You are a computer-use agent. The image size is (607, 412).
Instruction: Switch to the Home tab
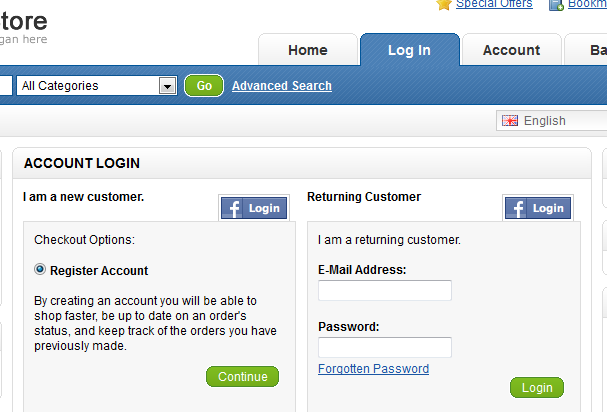(308, 50)
